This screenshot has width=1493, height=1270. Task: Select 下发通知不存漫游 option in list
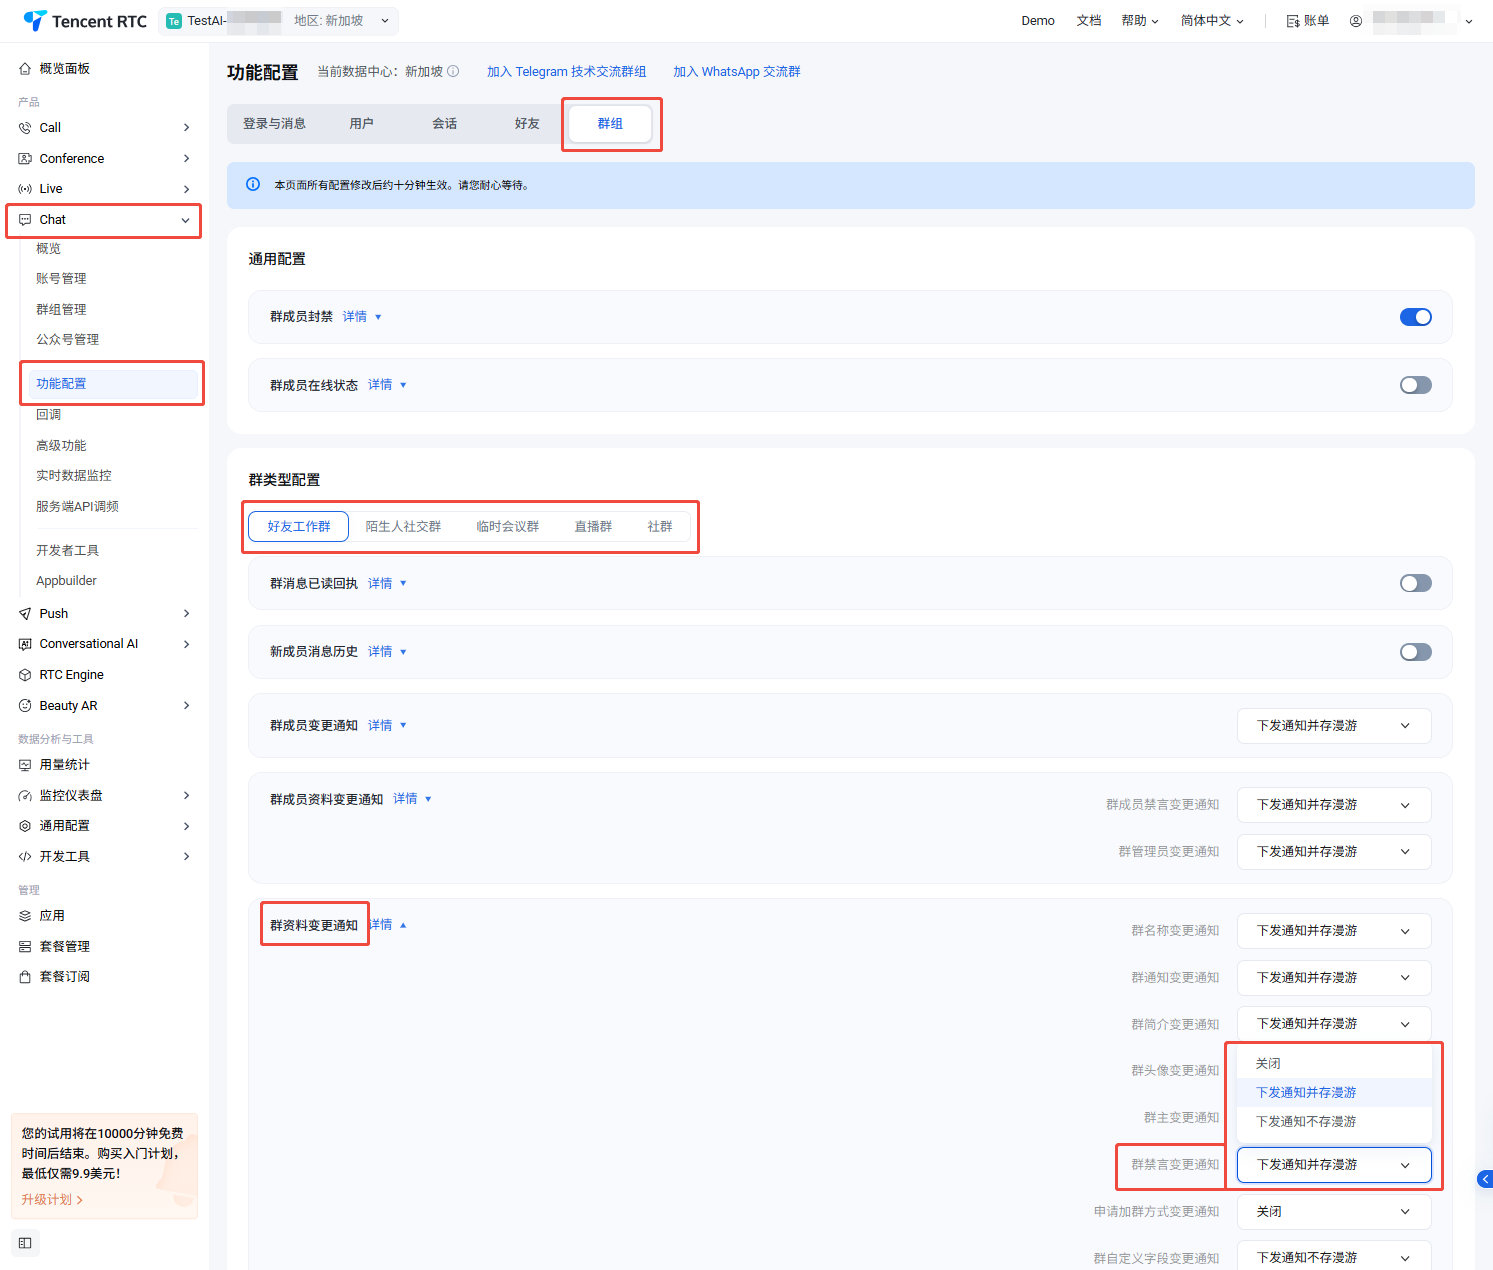pos(1334,1122)
